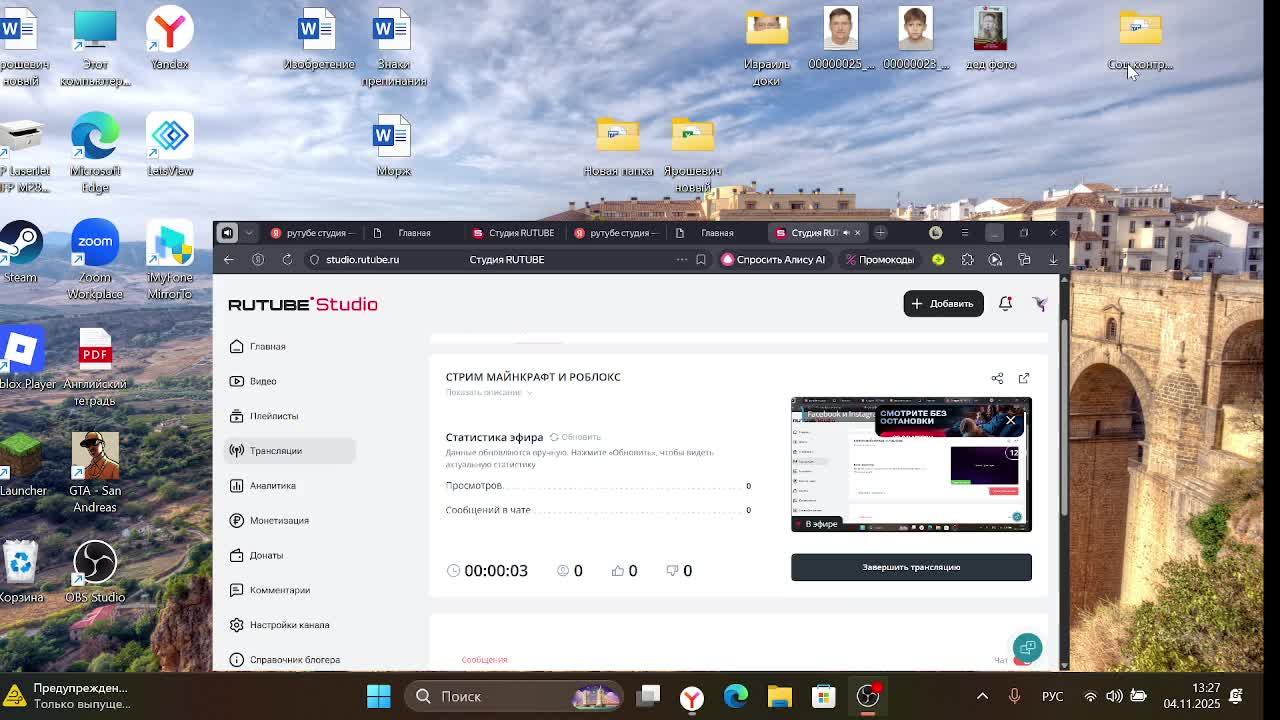1280x720 pixels.
Task: Select the Сообщения tab below stats
Action: (484, 660)
